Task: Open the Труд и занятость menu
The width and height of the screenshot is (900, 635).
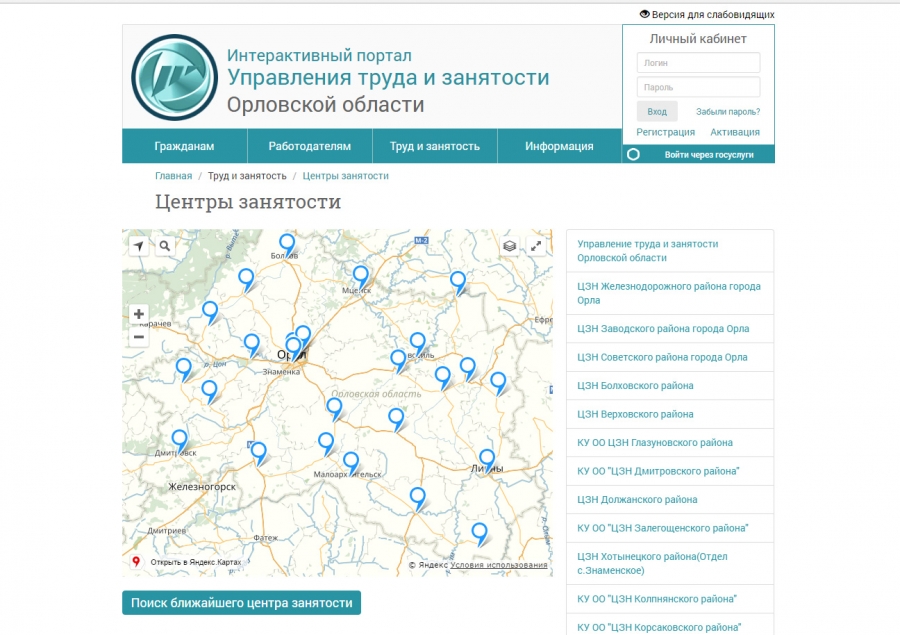Action: click(435, 146)
